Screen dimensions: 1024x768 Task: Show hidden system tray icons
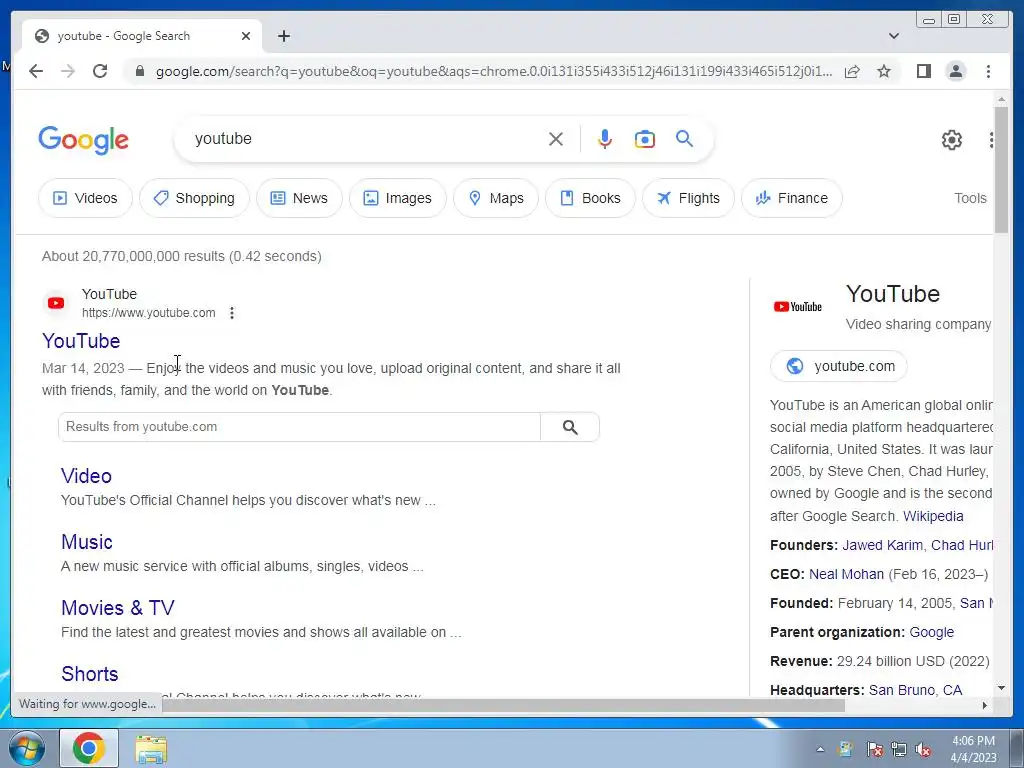click(x=820, y=749)
